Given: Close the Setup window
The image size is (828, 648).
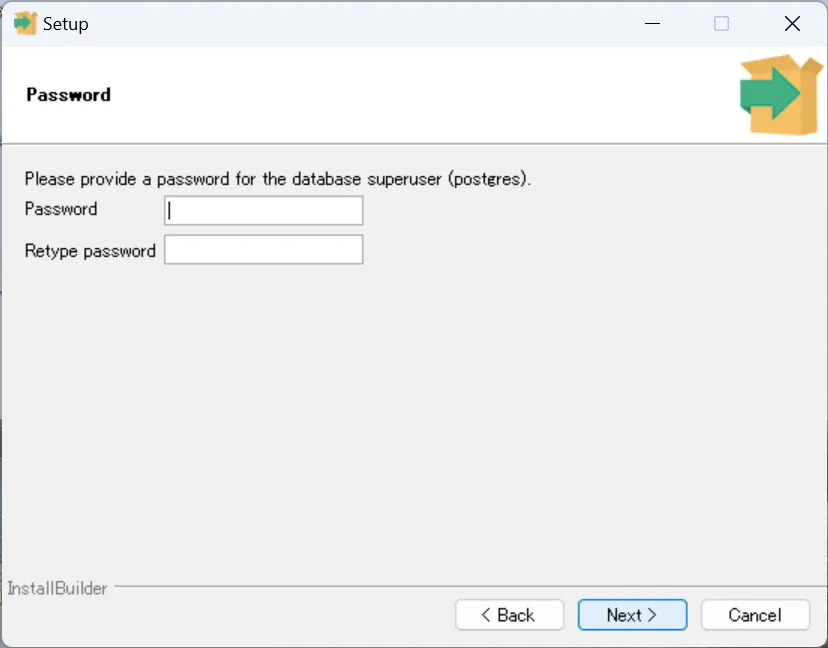Looking at the screenshot, I should pyautogui.click(x=792, y=24).
